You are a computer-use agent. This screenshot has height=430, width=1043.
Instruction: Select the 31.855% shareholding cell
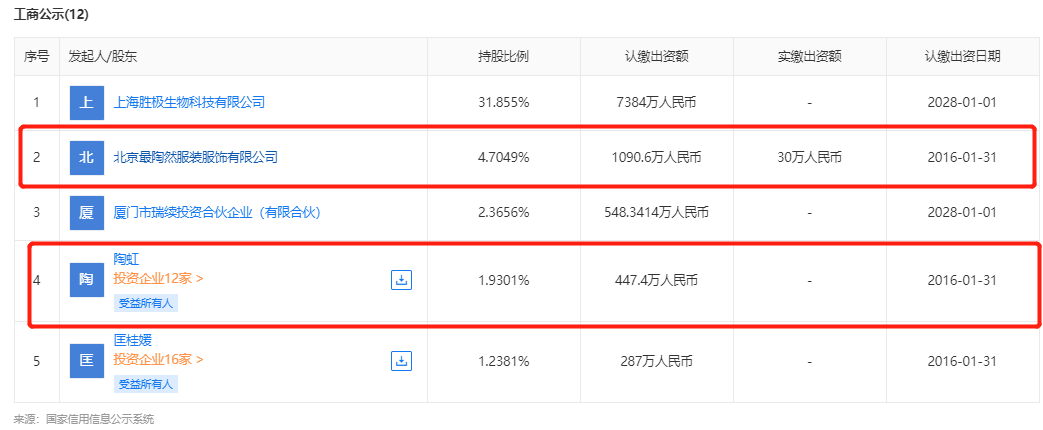(x=504, y=103)
